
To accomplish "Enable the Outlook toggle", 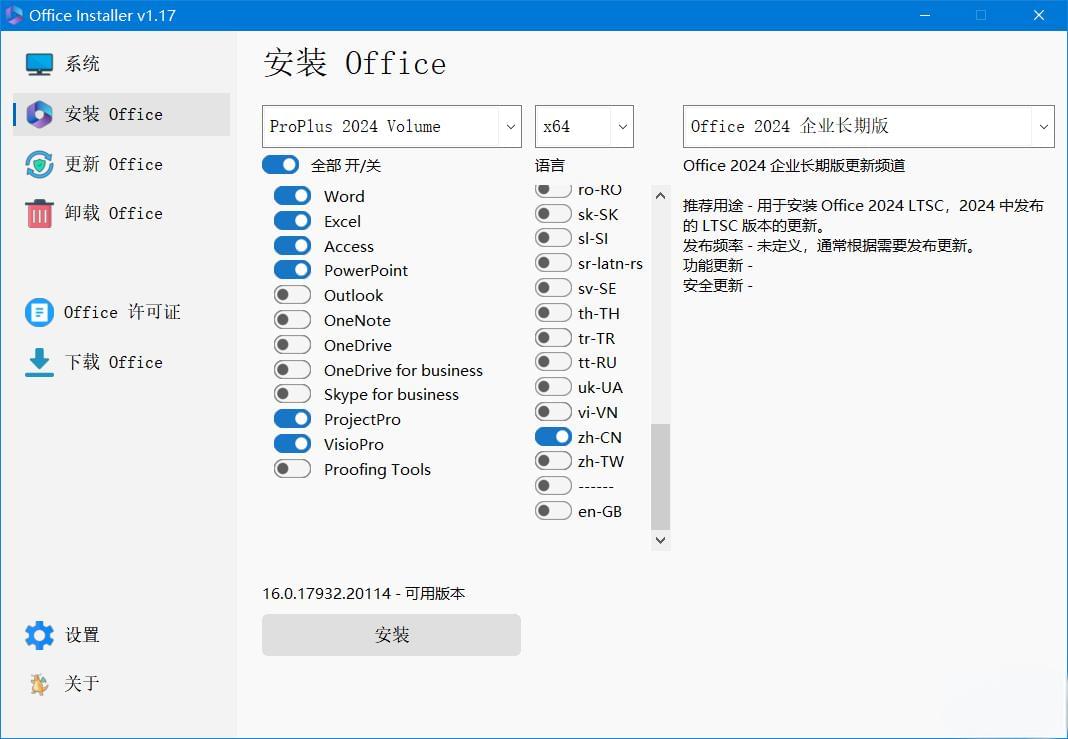I will (x=292, y=295).
